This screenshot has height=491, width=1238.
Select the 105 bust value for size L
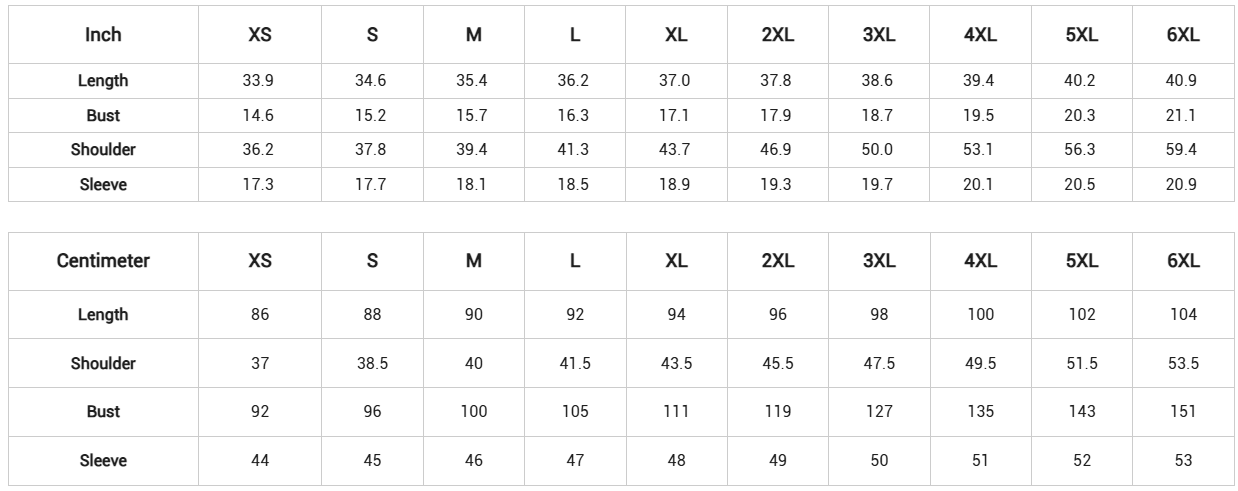coord(575,411)
